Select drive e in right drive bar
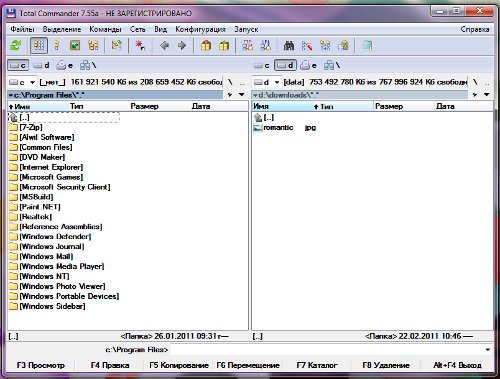The width and height of the screenshot is (500, 379). (x=308, y=65)
